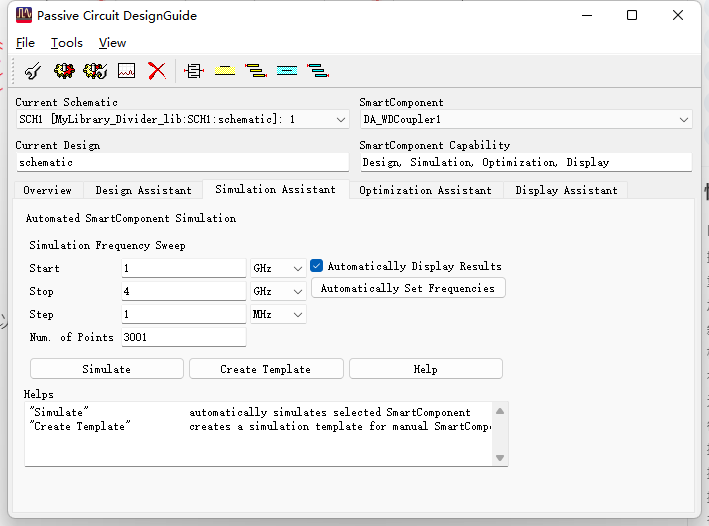The image size is (709, 526).
Task: Click the cyan stacked lines toolbar icon
Action: click(x=318, y=71)
